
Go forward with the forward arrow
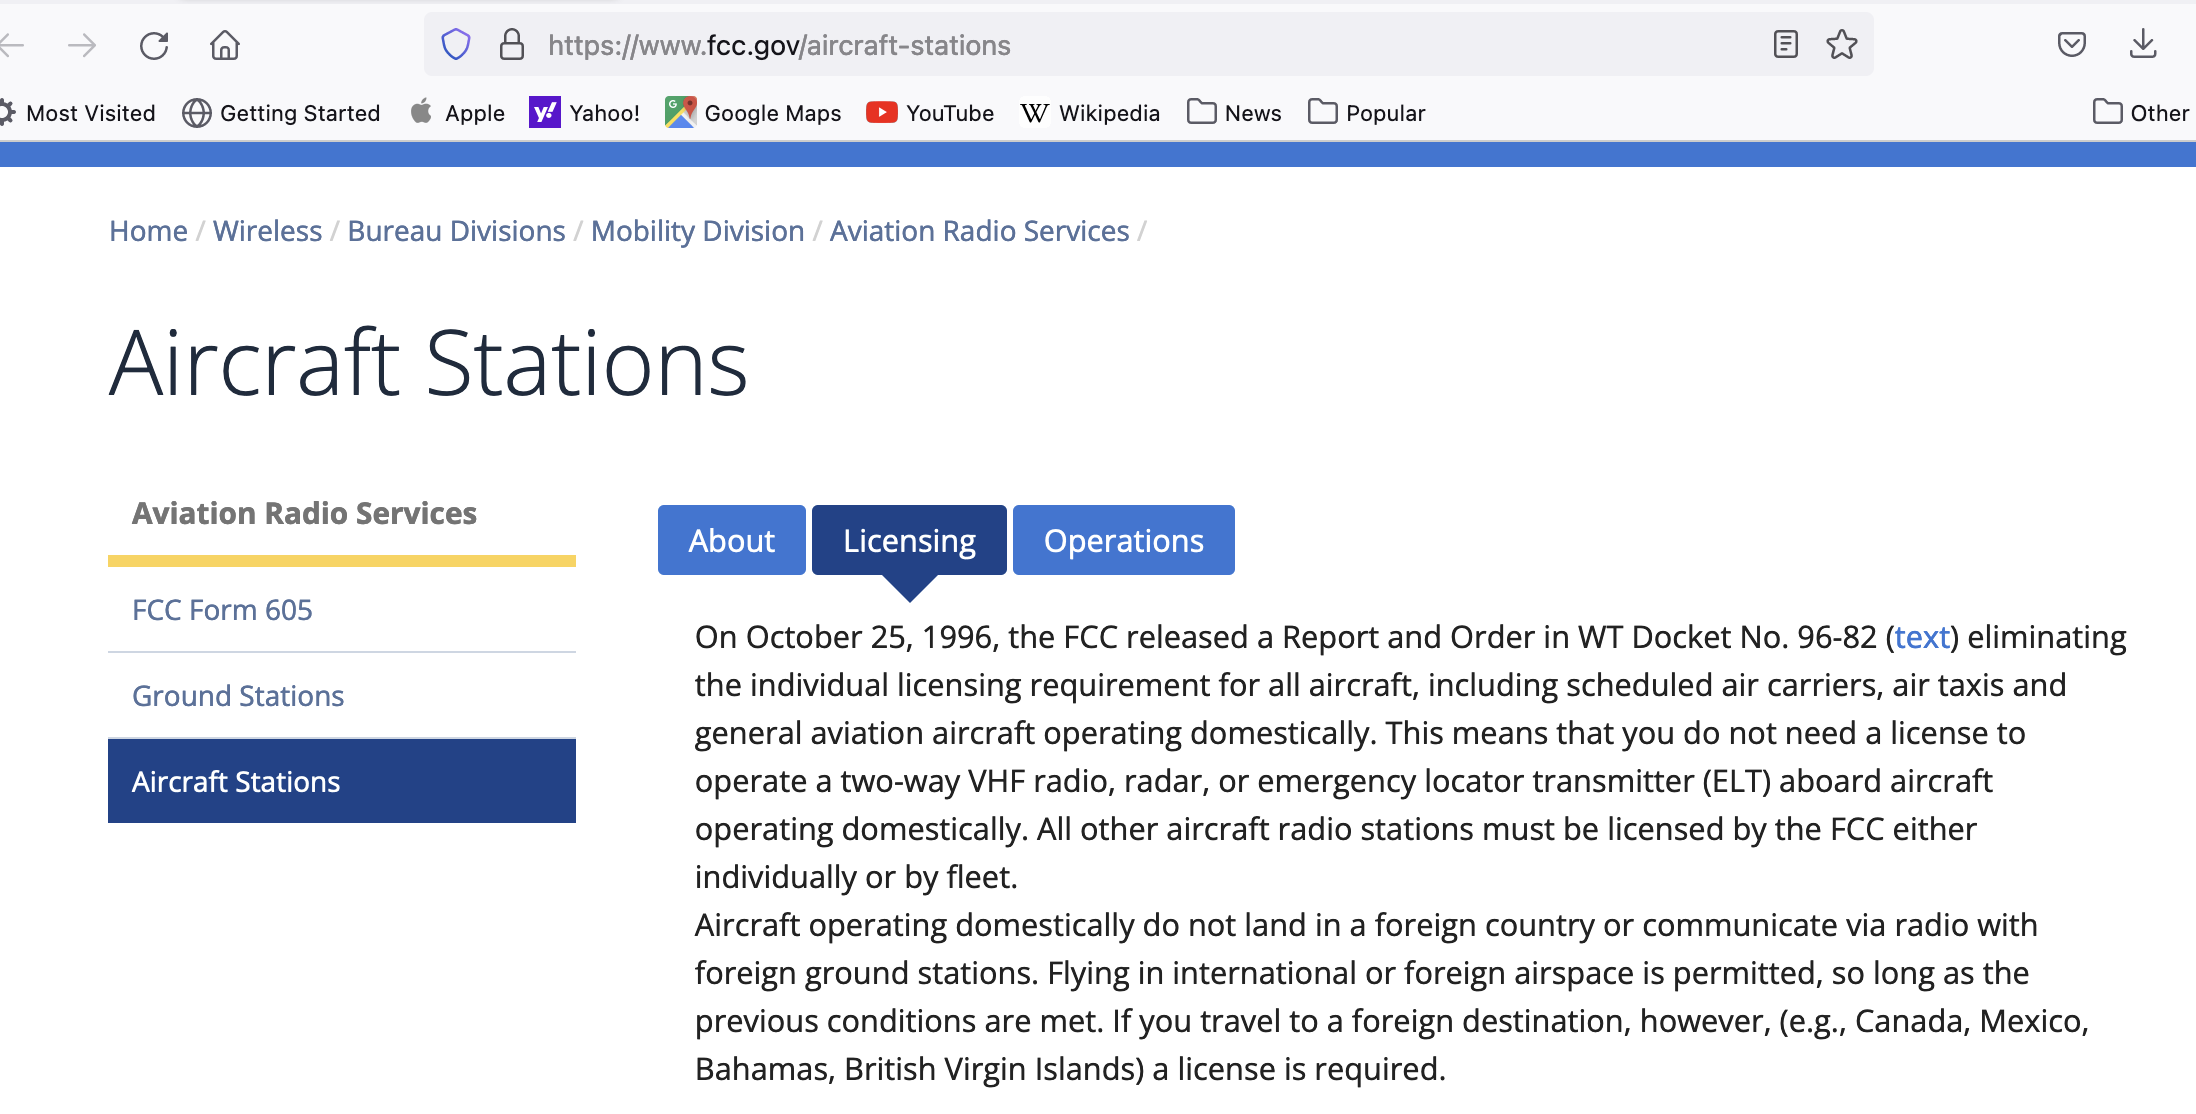click(x=82, y=45)
